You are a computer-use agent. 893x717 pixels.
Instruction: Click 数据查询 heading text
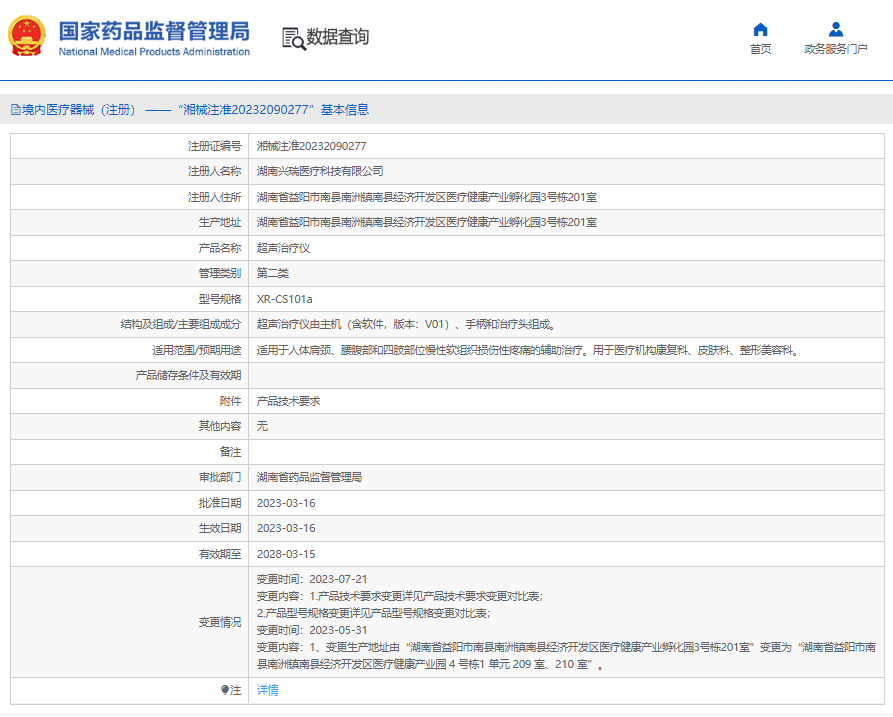point(338,37)
